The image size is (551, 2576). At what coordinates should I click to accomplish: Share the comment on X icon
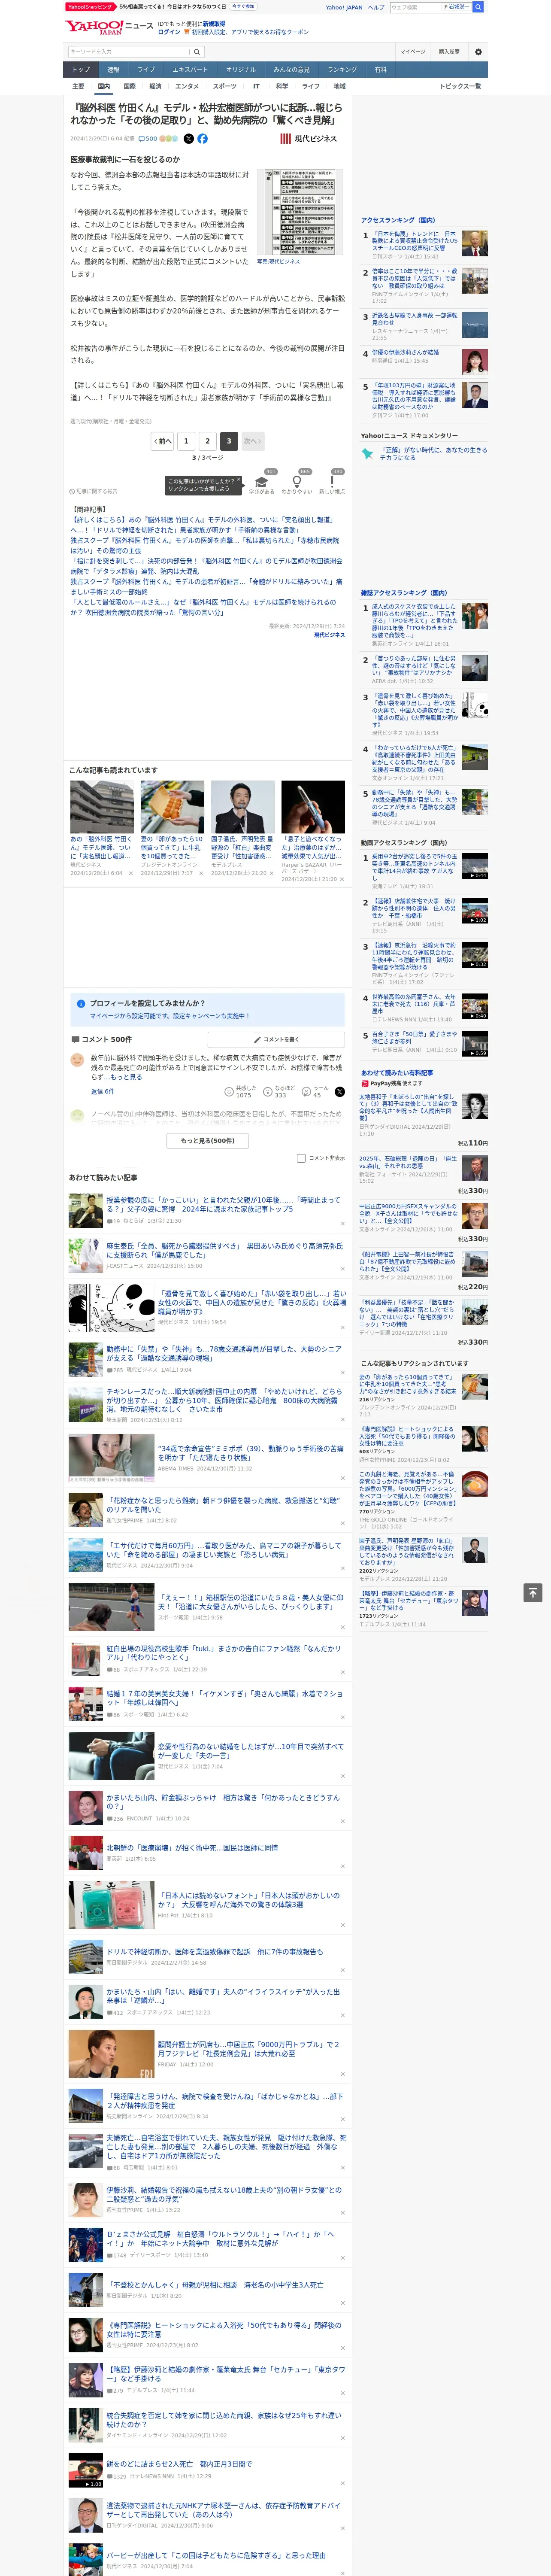coord(339,1091)
